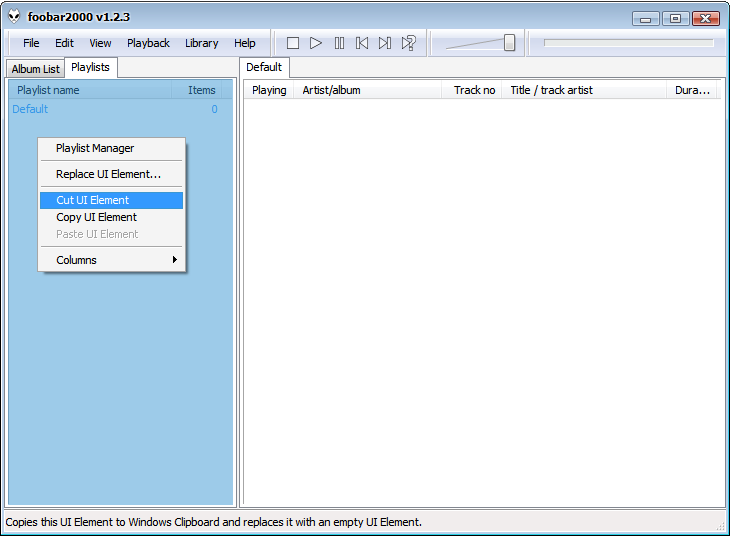Expand the Columns submenu
Image resolution: width=730 pixels, height=536 pixels.
[x=112, y=260]
